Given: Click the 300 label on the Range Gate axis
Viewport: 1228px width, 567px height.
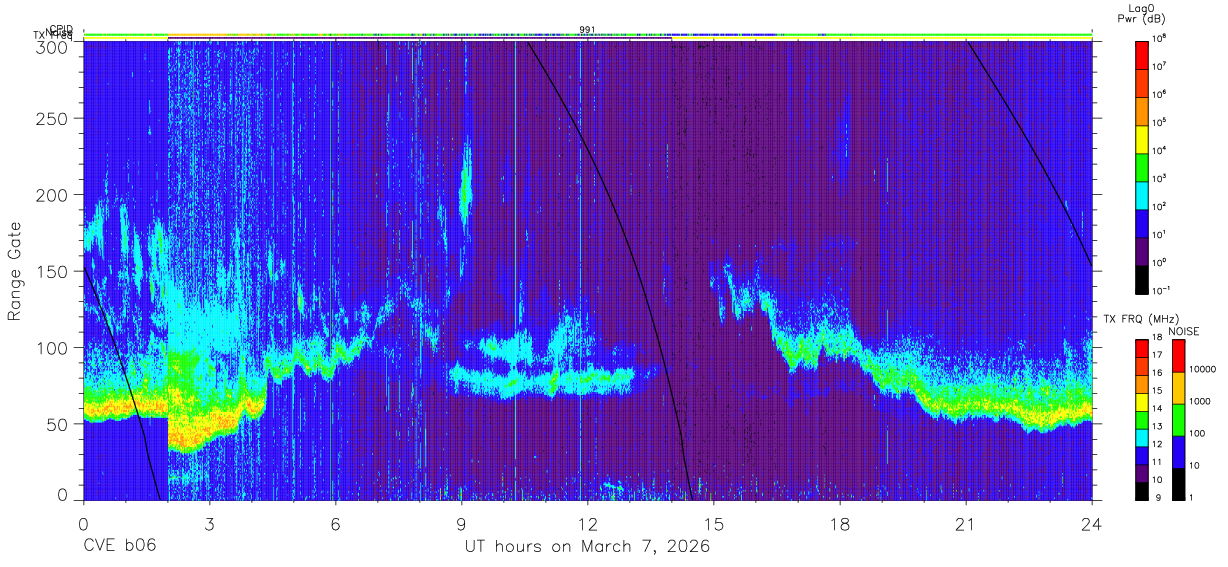Looking at the screenshot, I should pyautogui.click(x=52, y=46).
